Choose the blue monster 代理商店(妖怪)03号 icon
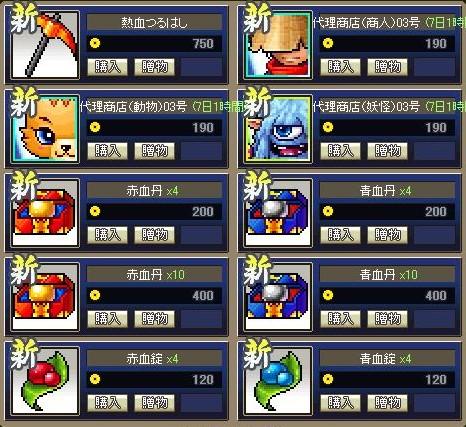 (x=279, y=129)
